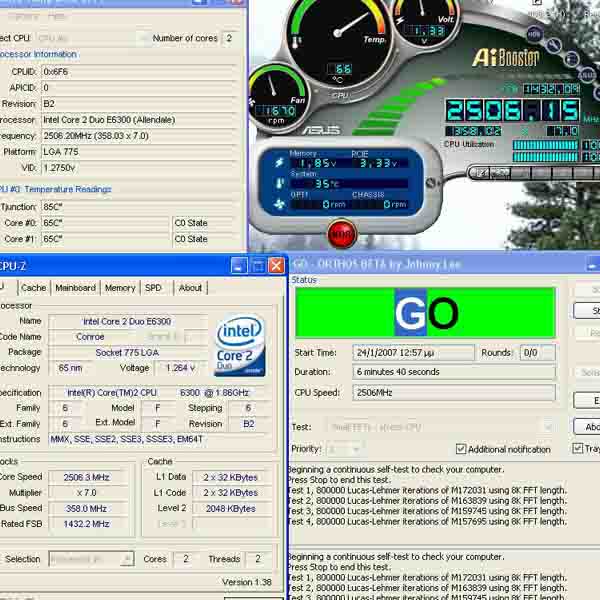Click the round button below the wrench button
This screenshot has width=600, height=600.
coord(571,59)
